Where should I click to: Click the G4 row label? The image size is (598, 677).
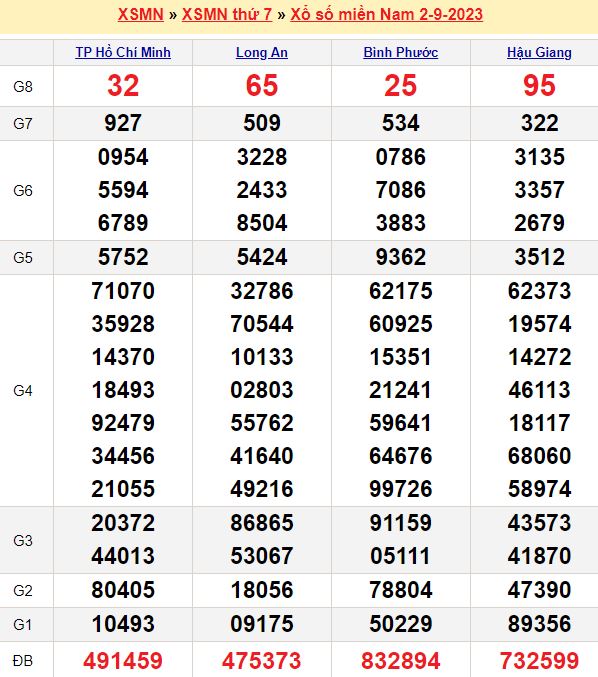pos(23,391)
